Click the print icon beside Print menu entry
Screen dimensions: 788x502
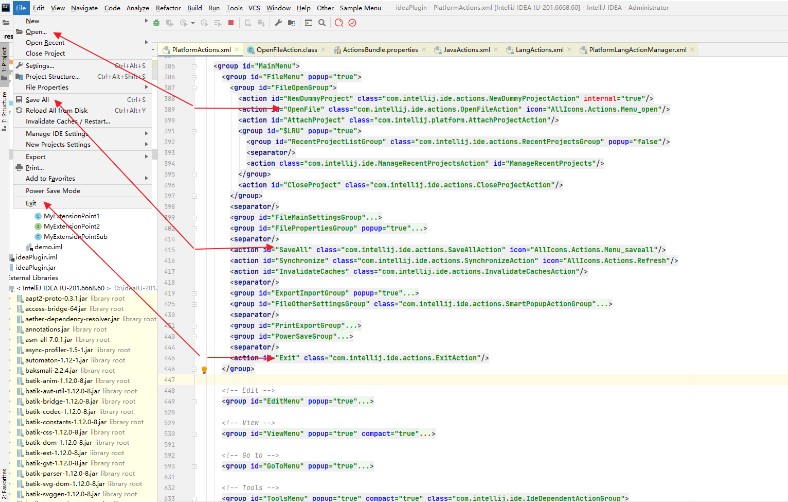(x=19, y=167)
